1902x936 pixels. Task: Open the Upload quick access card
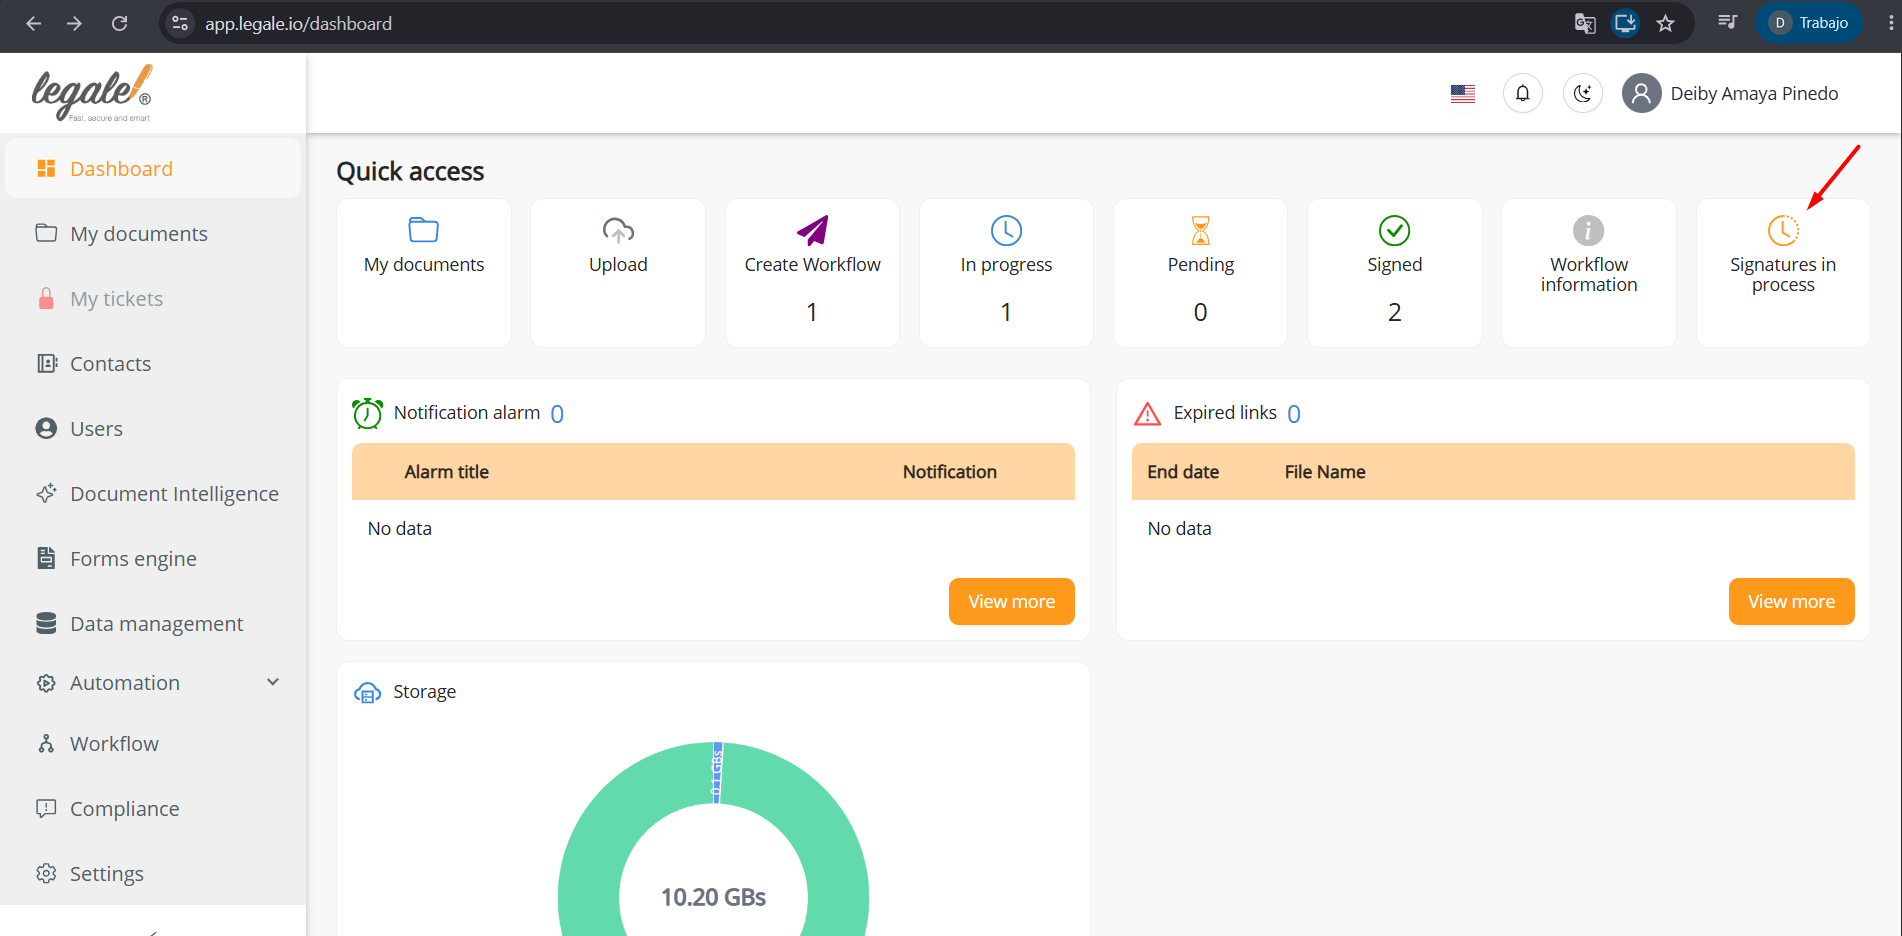618,272
